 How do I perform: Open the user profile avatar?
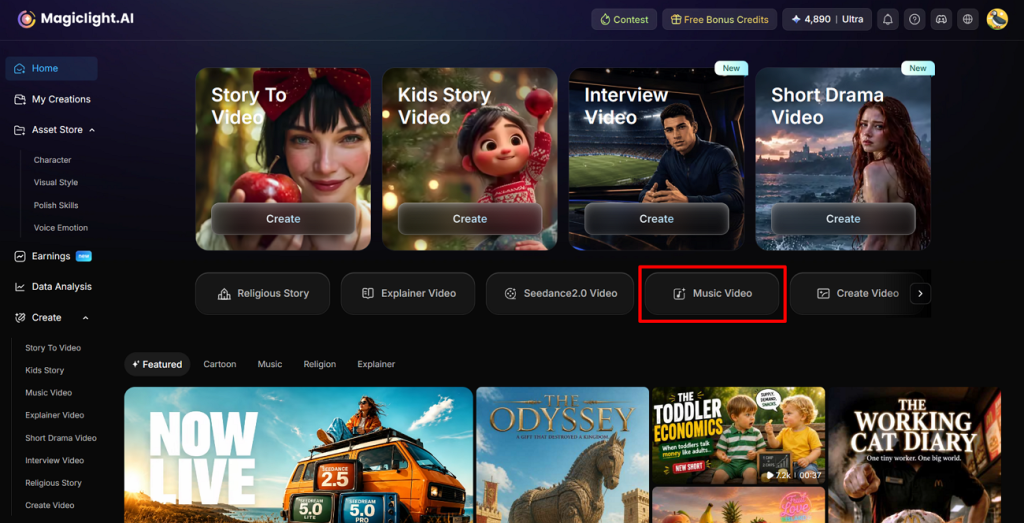(x=997, y=20)
